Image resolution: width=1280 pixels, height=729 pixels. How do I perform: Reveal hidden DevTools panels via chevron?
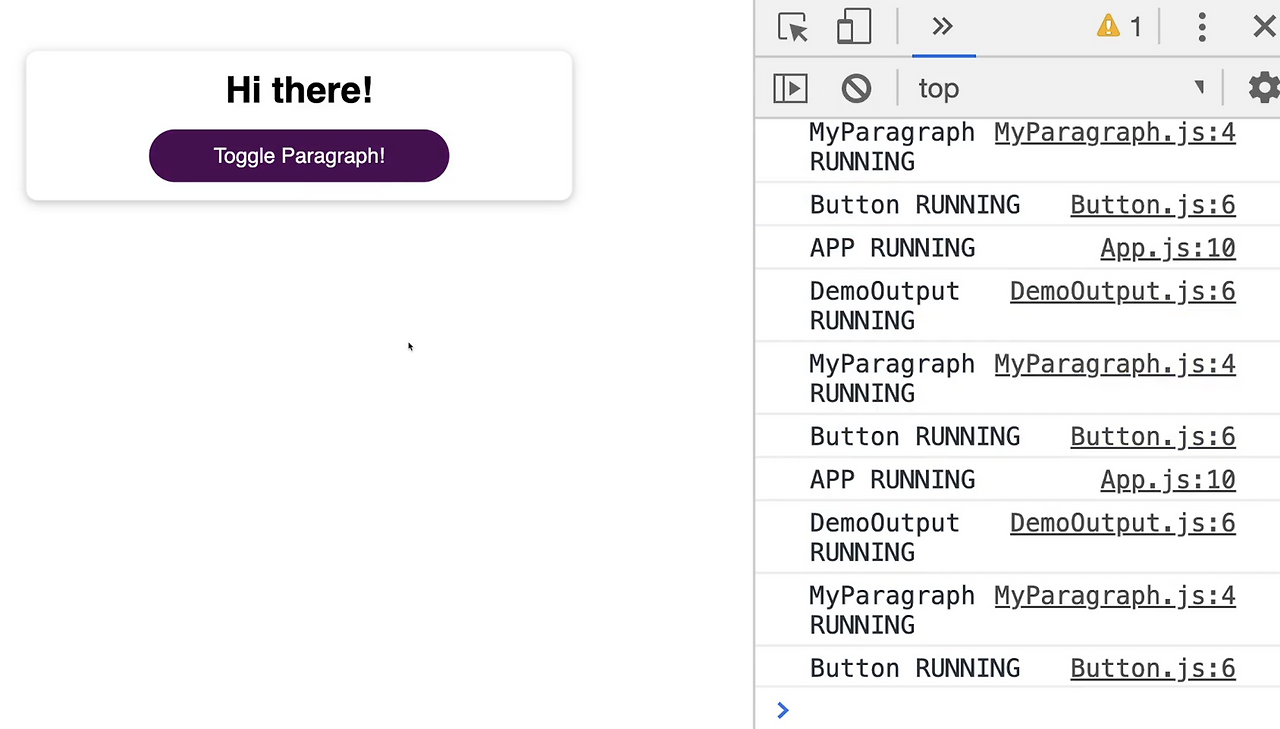coord(942,27)
